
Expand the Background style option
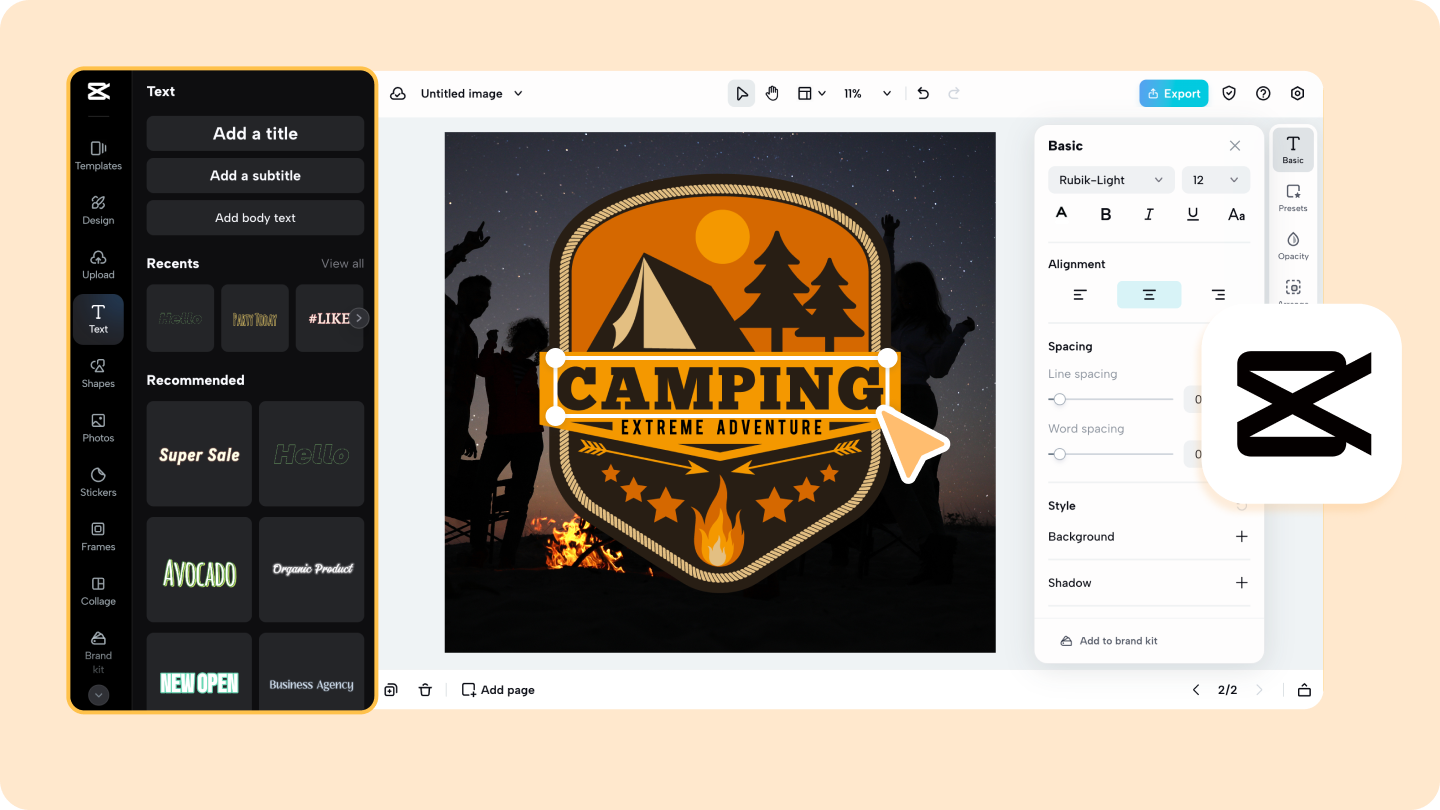pos(1241,537)
